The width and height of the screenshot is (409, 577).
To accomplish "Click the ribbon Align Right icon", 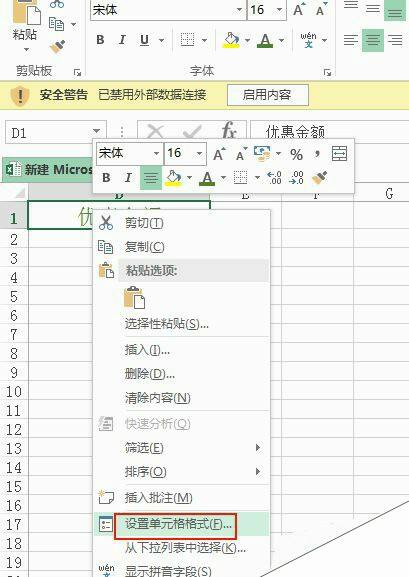I will [x=395, y=40].
